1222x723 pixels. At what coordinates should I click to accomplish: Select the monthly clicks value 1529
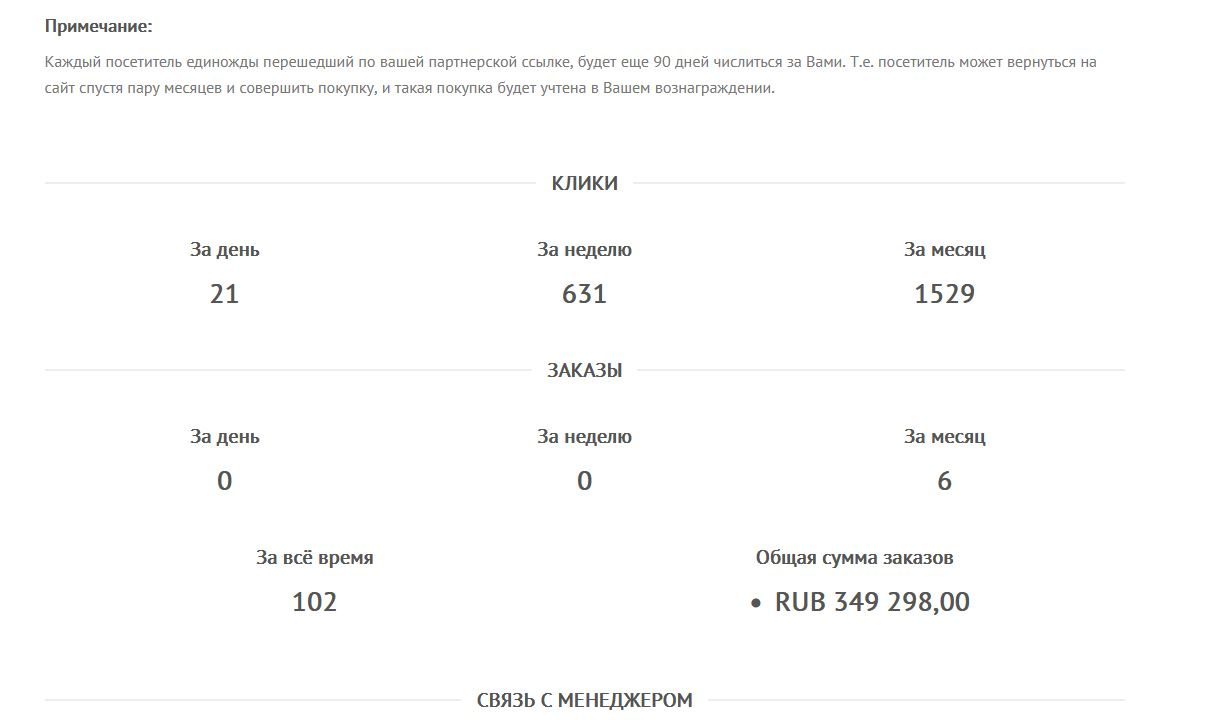point(944,294)
